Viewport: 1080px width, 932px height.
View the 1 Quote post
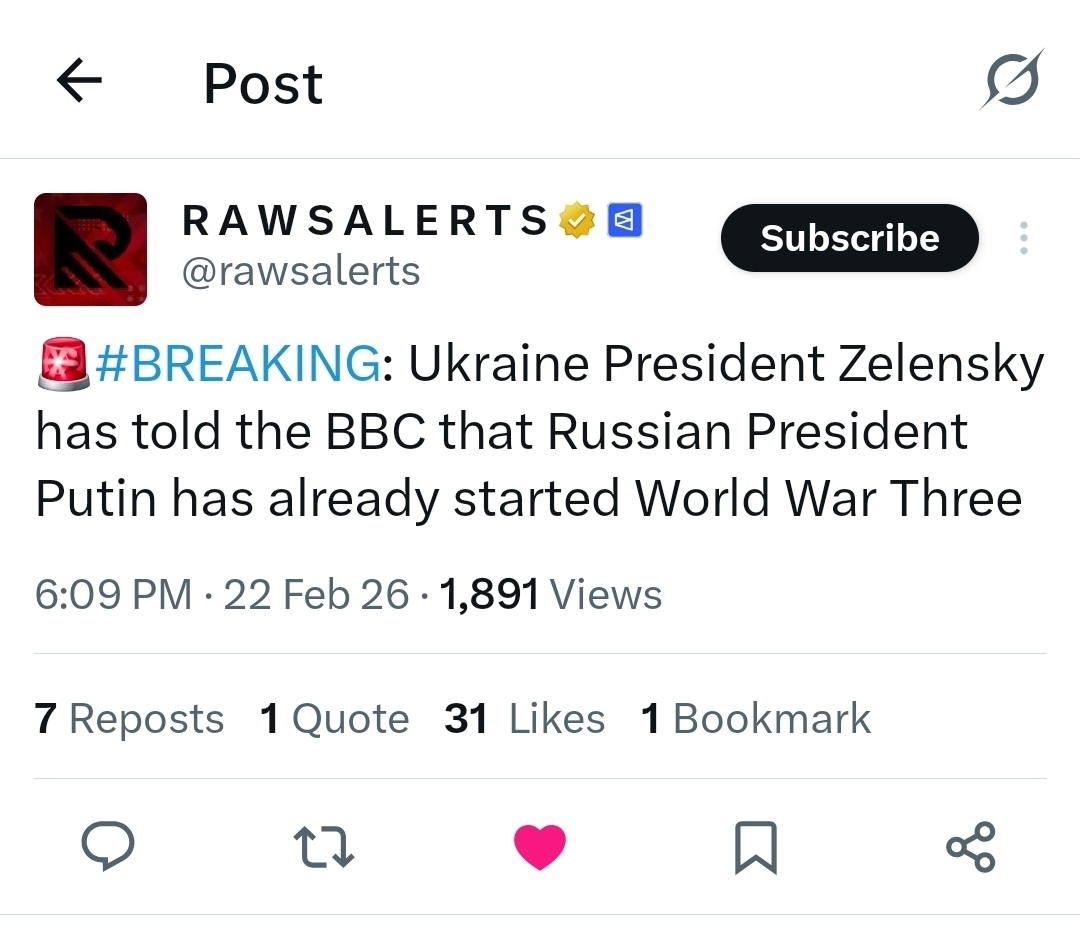point(334,719)
